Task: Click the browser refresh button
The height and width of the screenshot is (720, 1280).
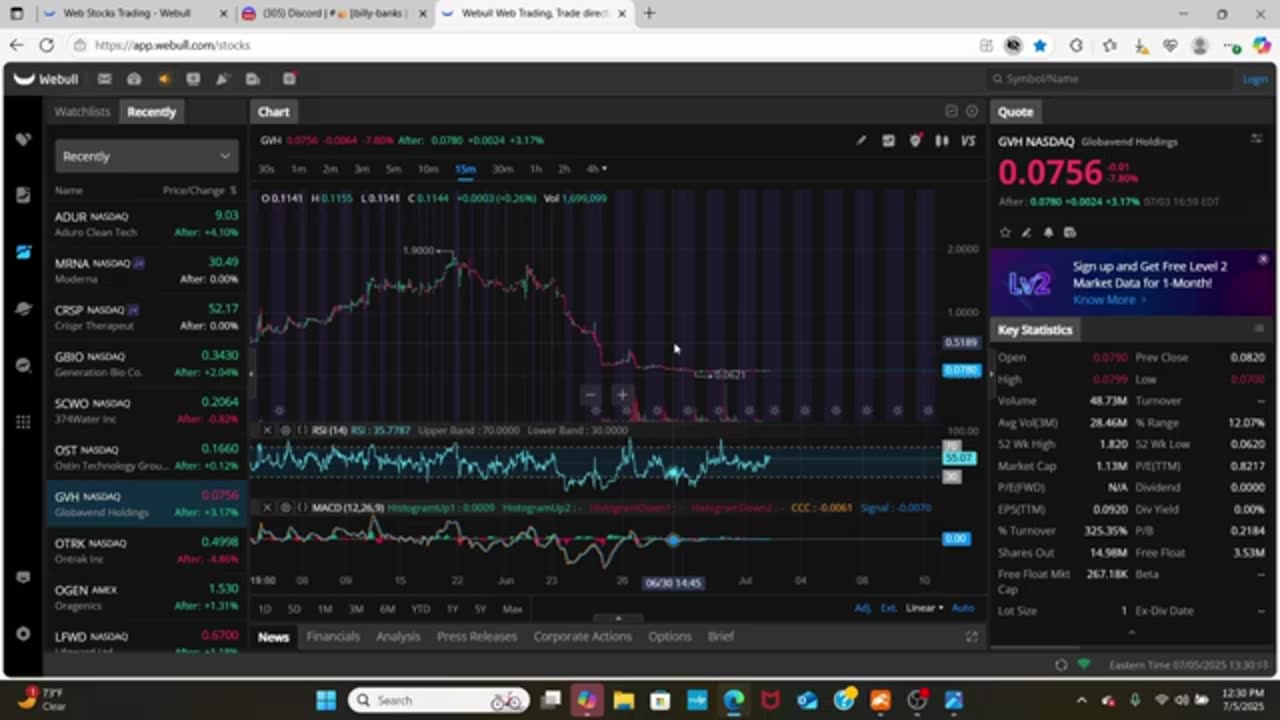Action: 46,45
